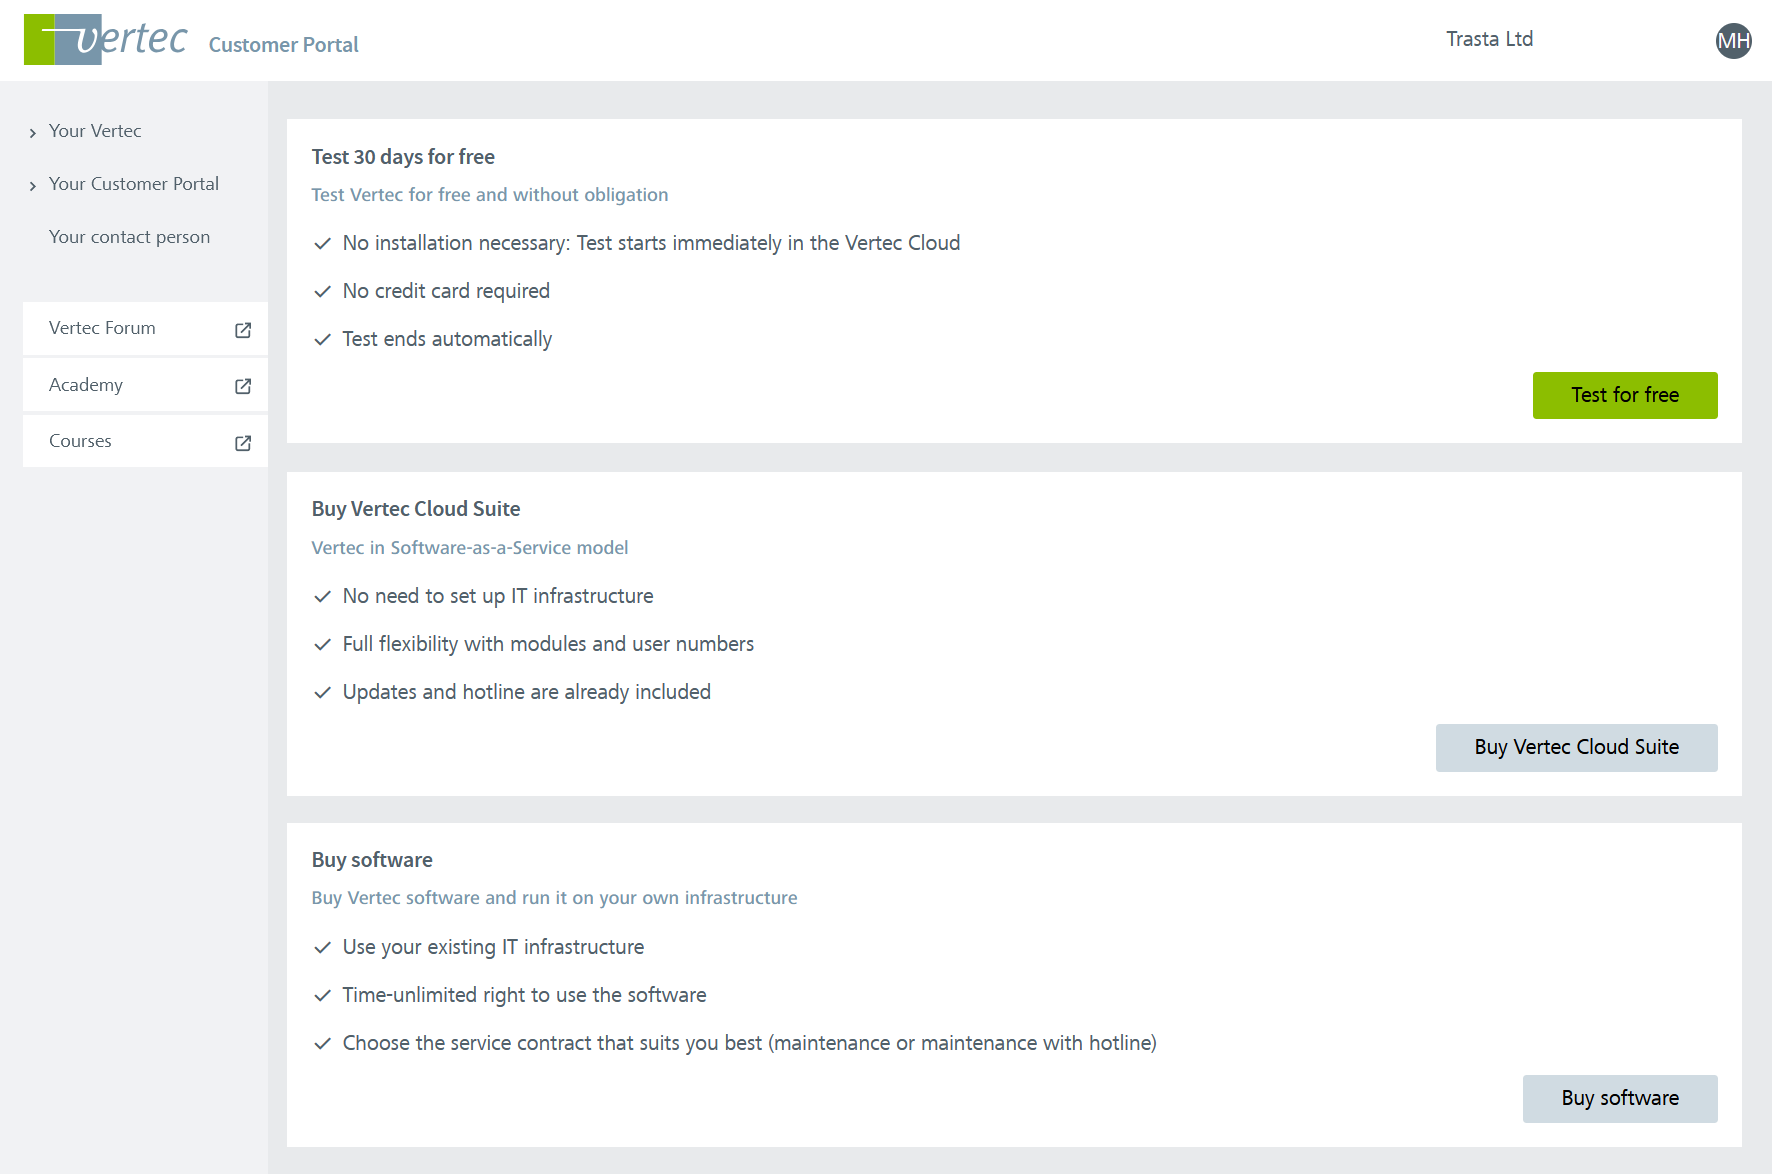Click external link icon beside Academy

tap(243, 386)
